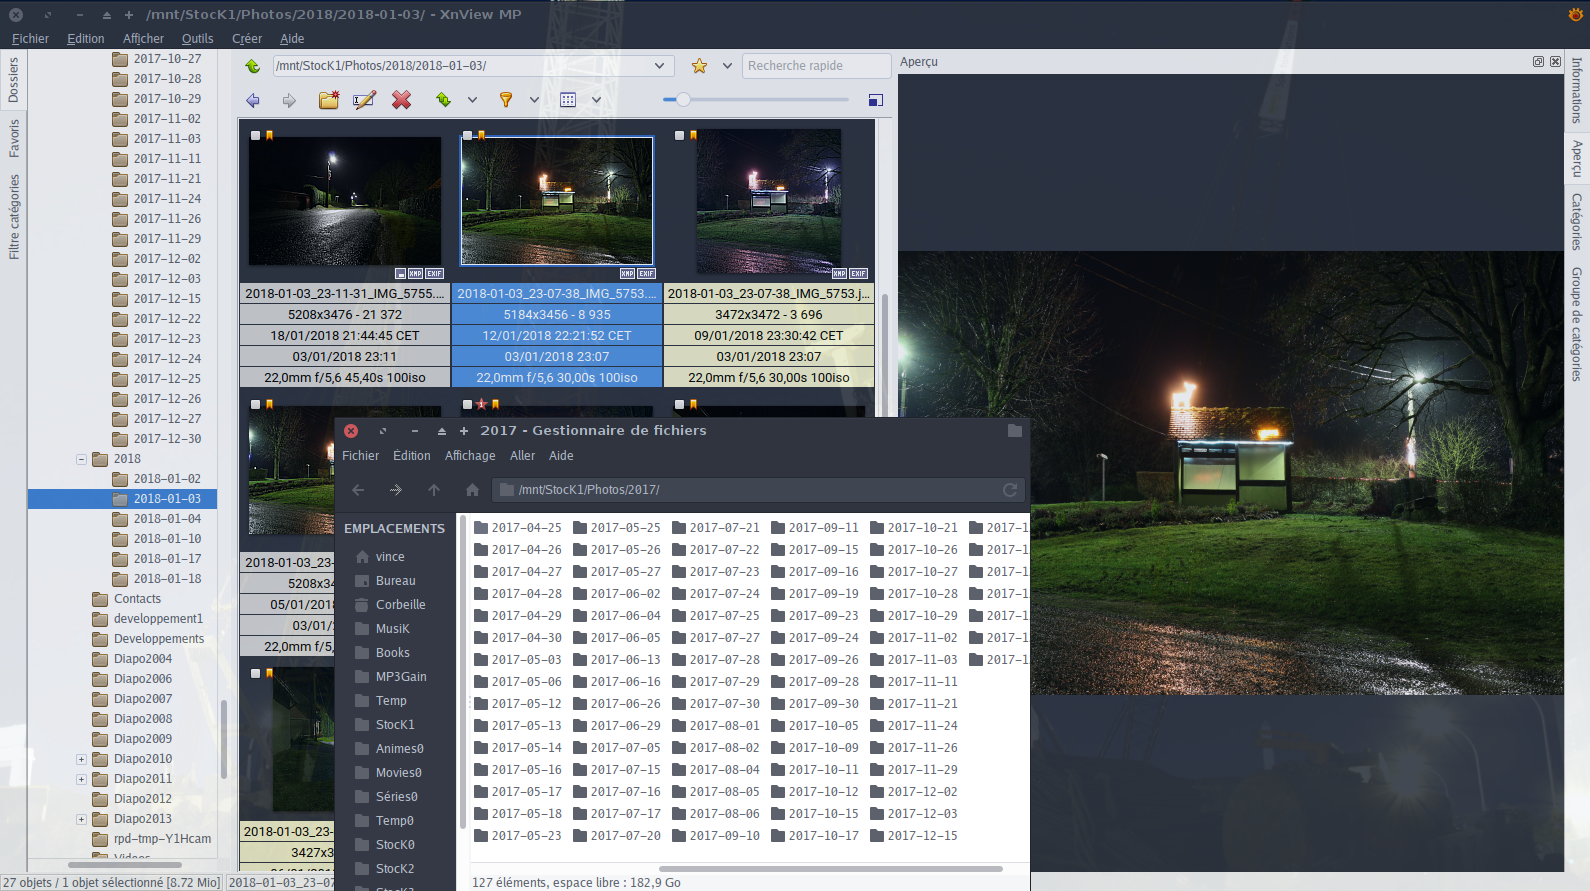The image size is (1590, 891).
Task: Click the yellow star favorites icon
Action: [x=699, y=66]
